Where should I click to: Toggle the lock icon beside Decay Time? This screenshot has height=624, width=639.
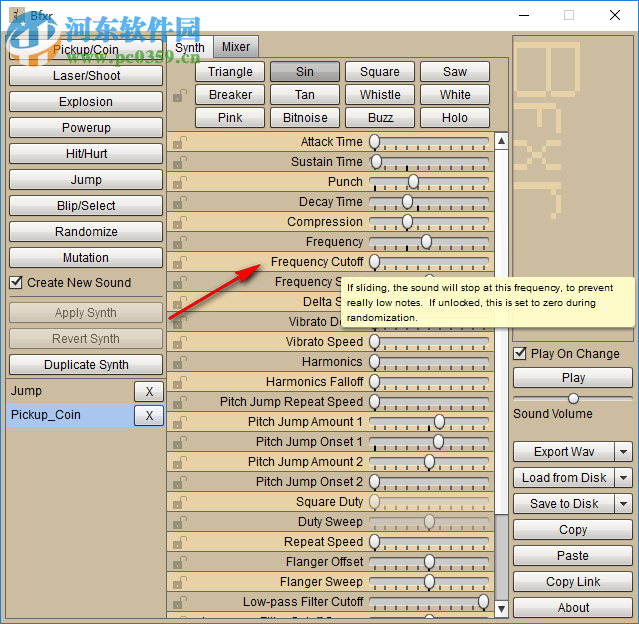[180, 202]
